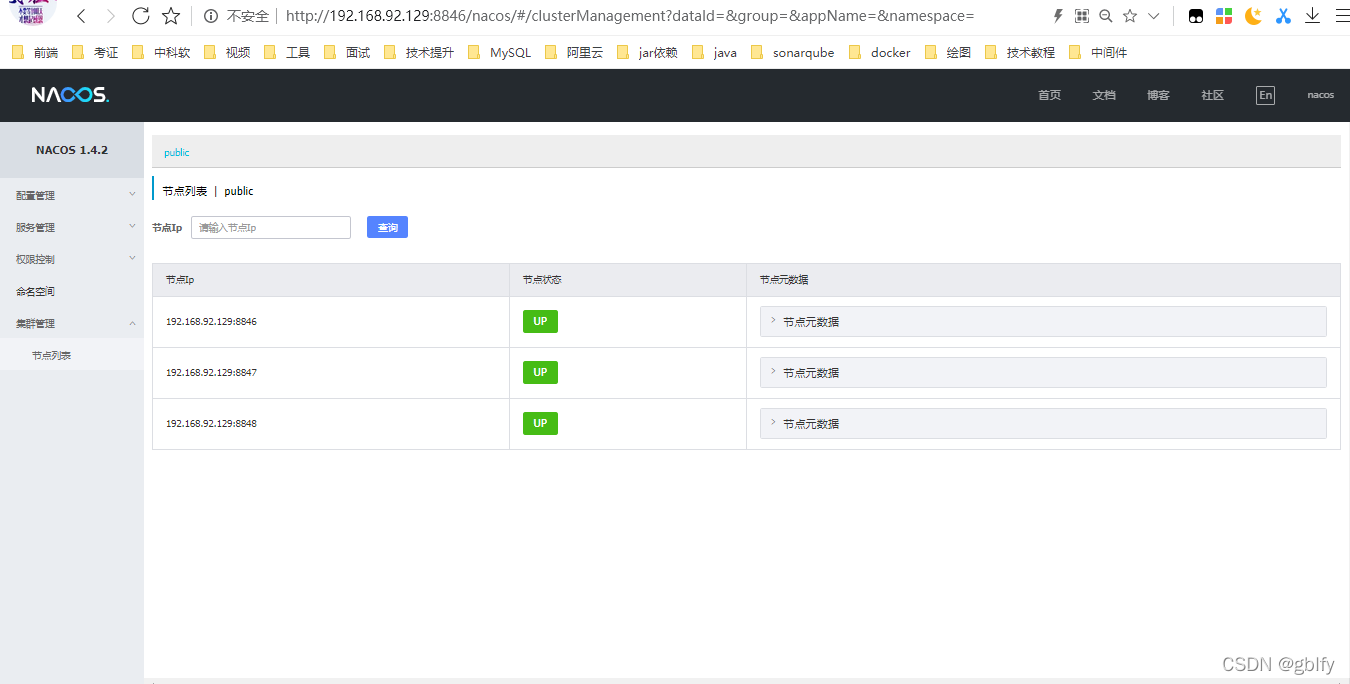Open the java bookmark folder
This screenshot has height=684, width=1350.
[x=714, y=52]
